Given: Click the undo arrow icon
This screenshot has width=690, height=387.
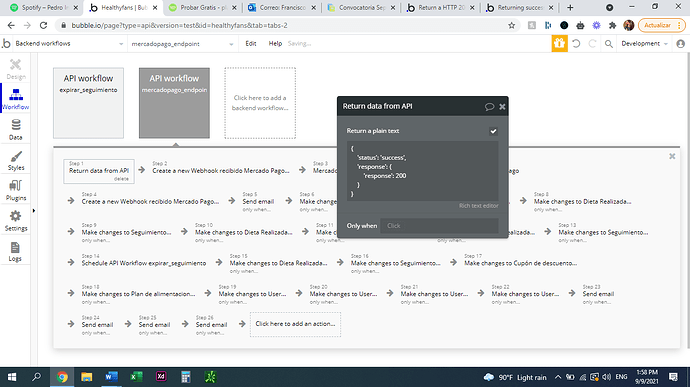Looking at the screenshot, I should pyautogui.click(x=576, y=44).
